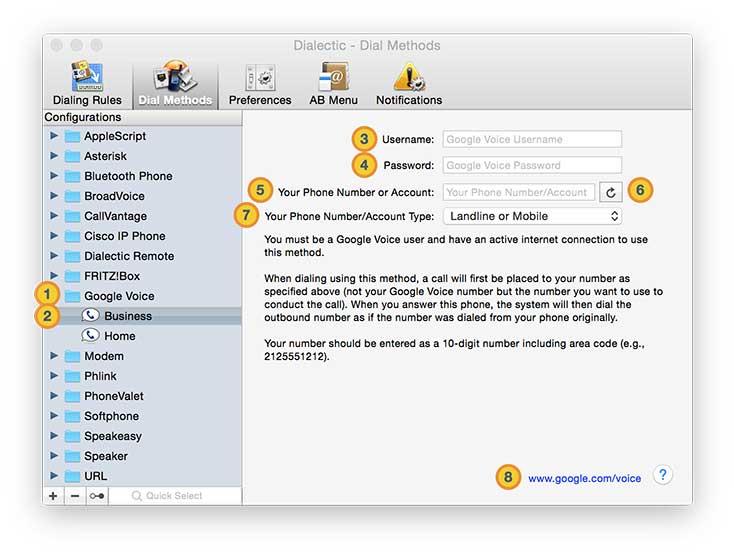Remove the configuration with the minus button

(x=75, y=496)
